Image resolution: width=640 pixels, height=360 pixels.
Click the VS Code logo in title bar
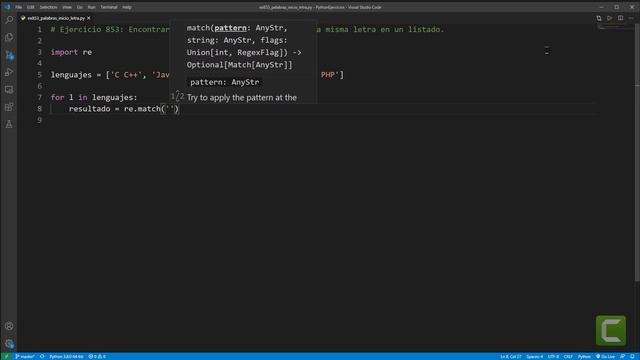coord(7,7)
